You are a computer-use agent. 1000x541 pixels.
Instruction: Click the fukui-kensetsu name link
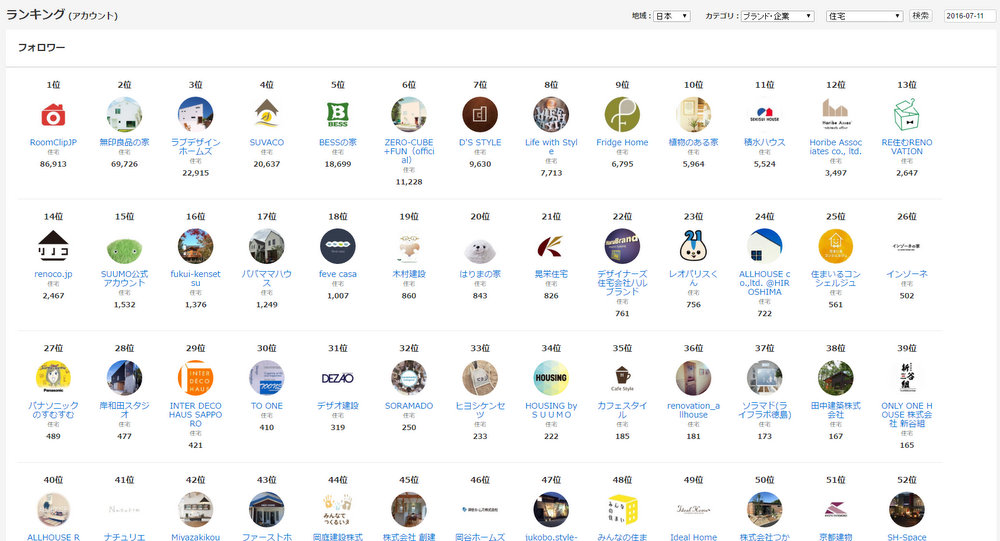click(x=196, y=278)
